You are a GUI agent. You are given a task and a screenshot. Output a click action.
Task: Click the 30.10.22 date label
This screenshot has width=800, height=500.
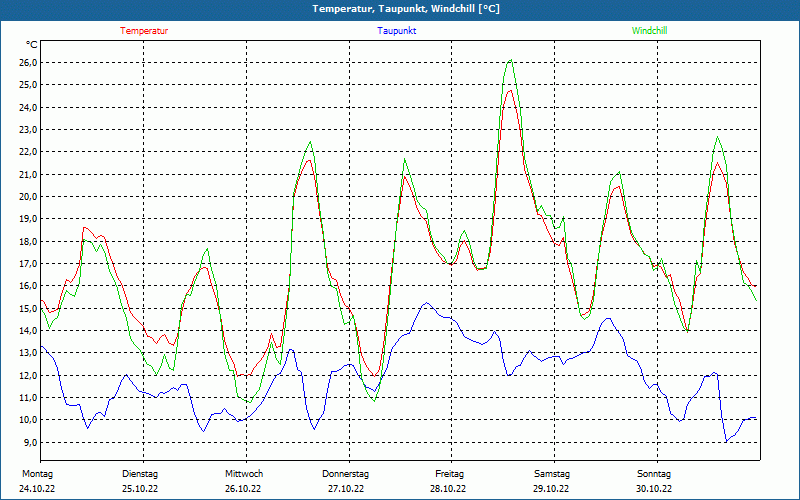click(654, 489)
